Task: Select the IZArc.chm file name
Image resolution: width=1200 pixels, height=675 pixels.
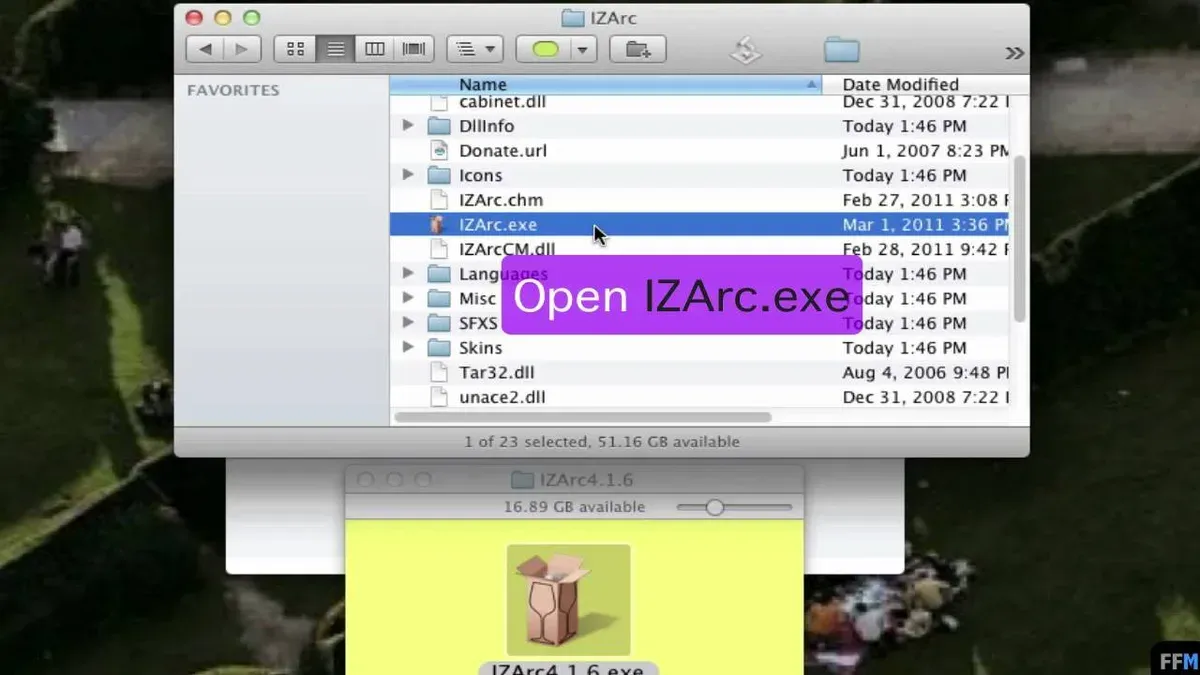Action: pyautogui.click(x=501, y=200)
